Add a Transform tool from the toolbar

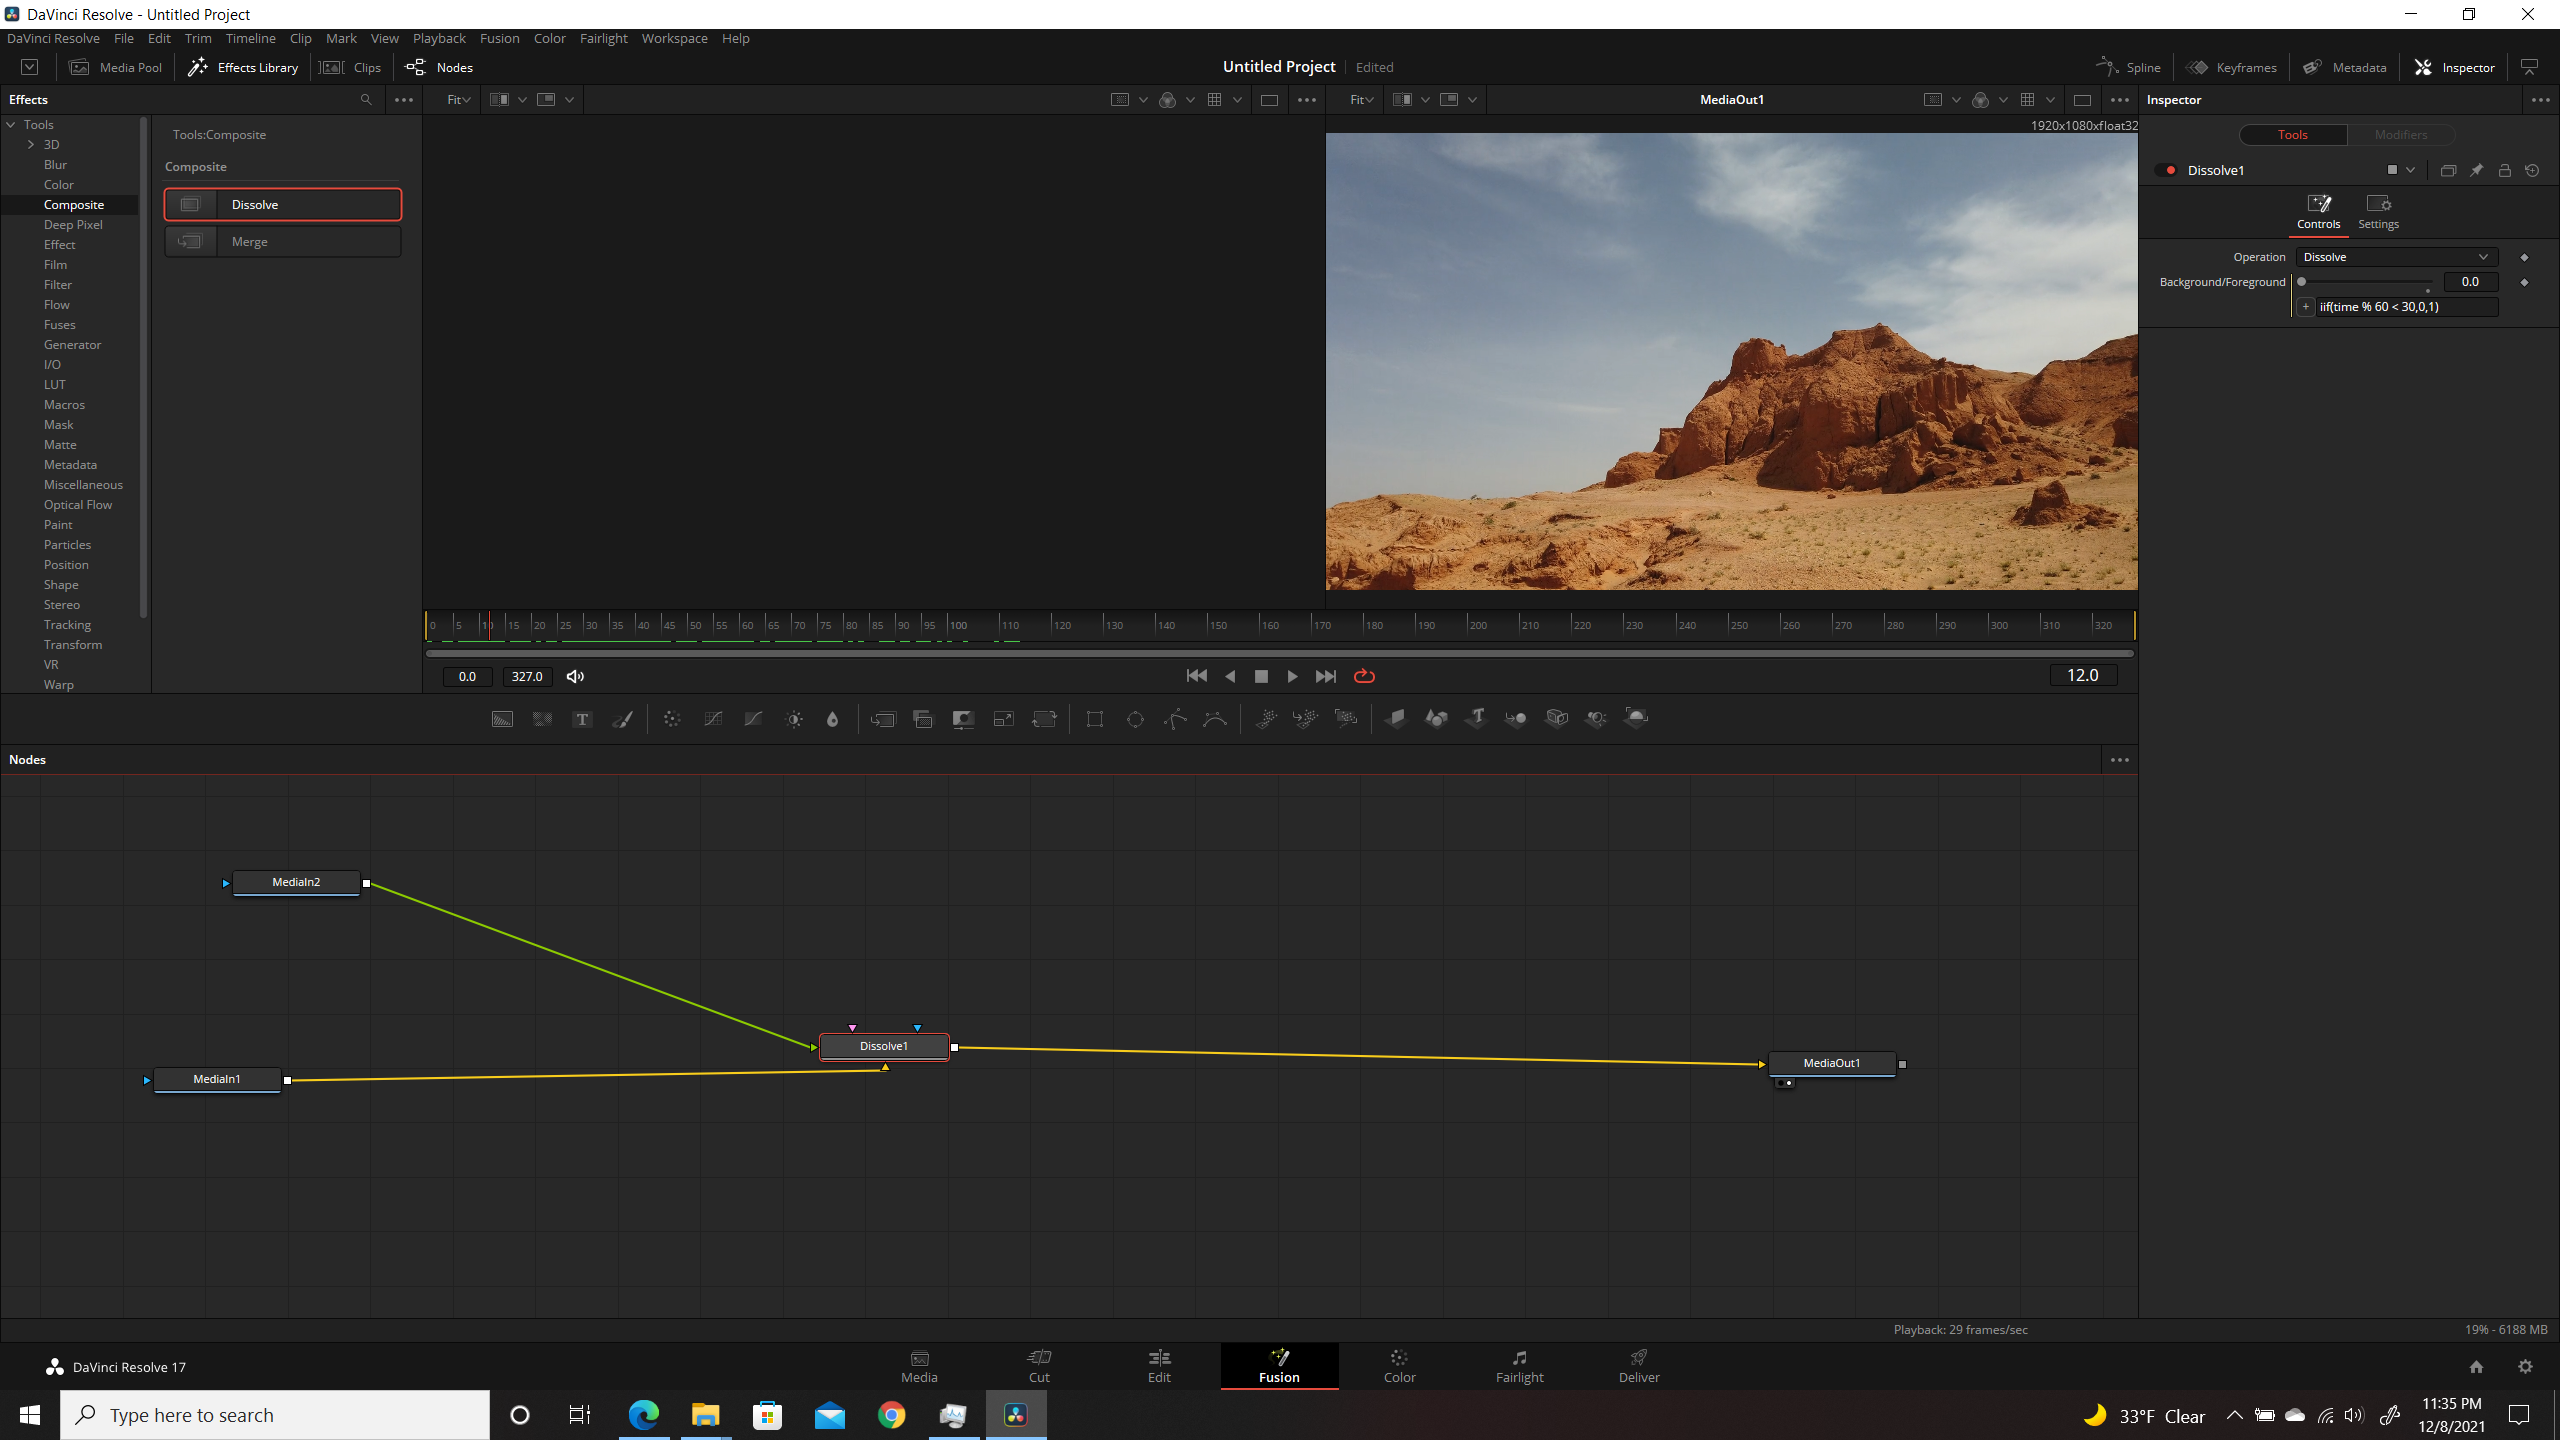click(1044, 719)
